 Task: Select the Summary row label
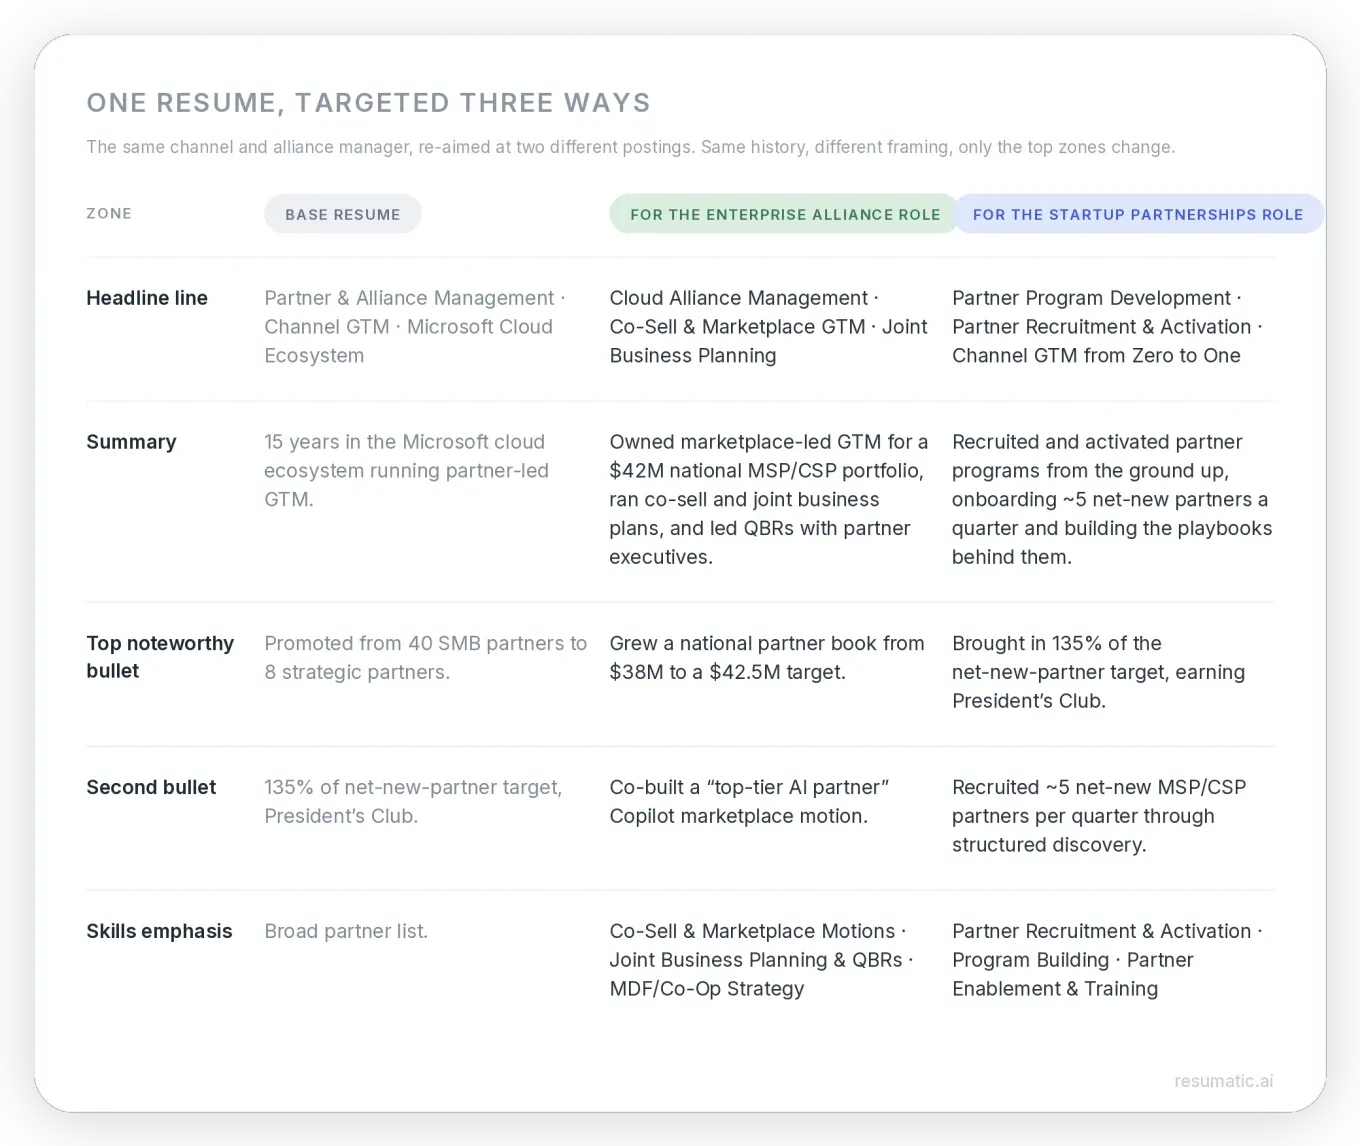pyautogui.click(x=131, y=442)
